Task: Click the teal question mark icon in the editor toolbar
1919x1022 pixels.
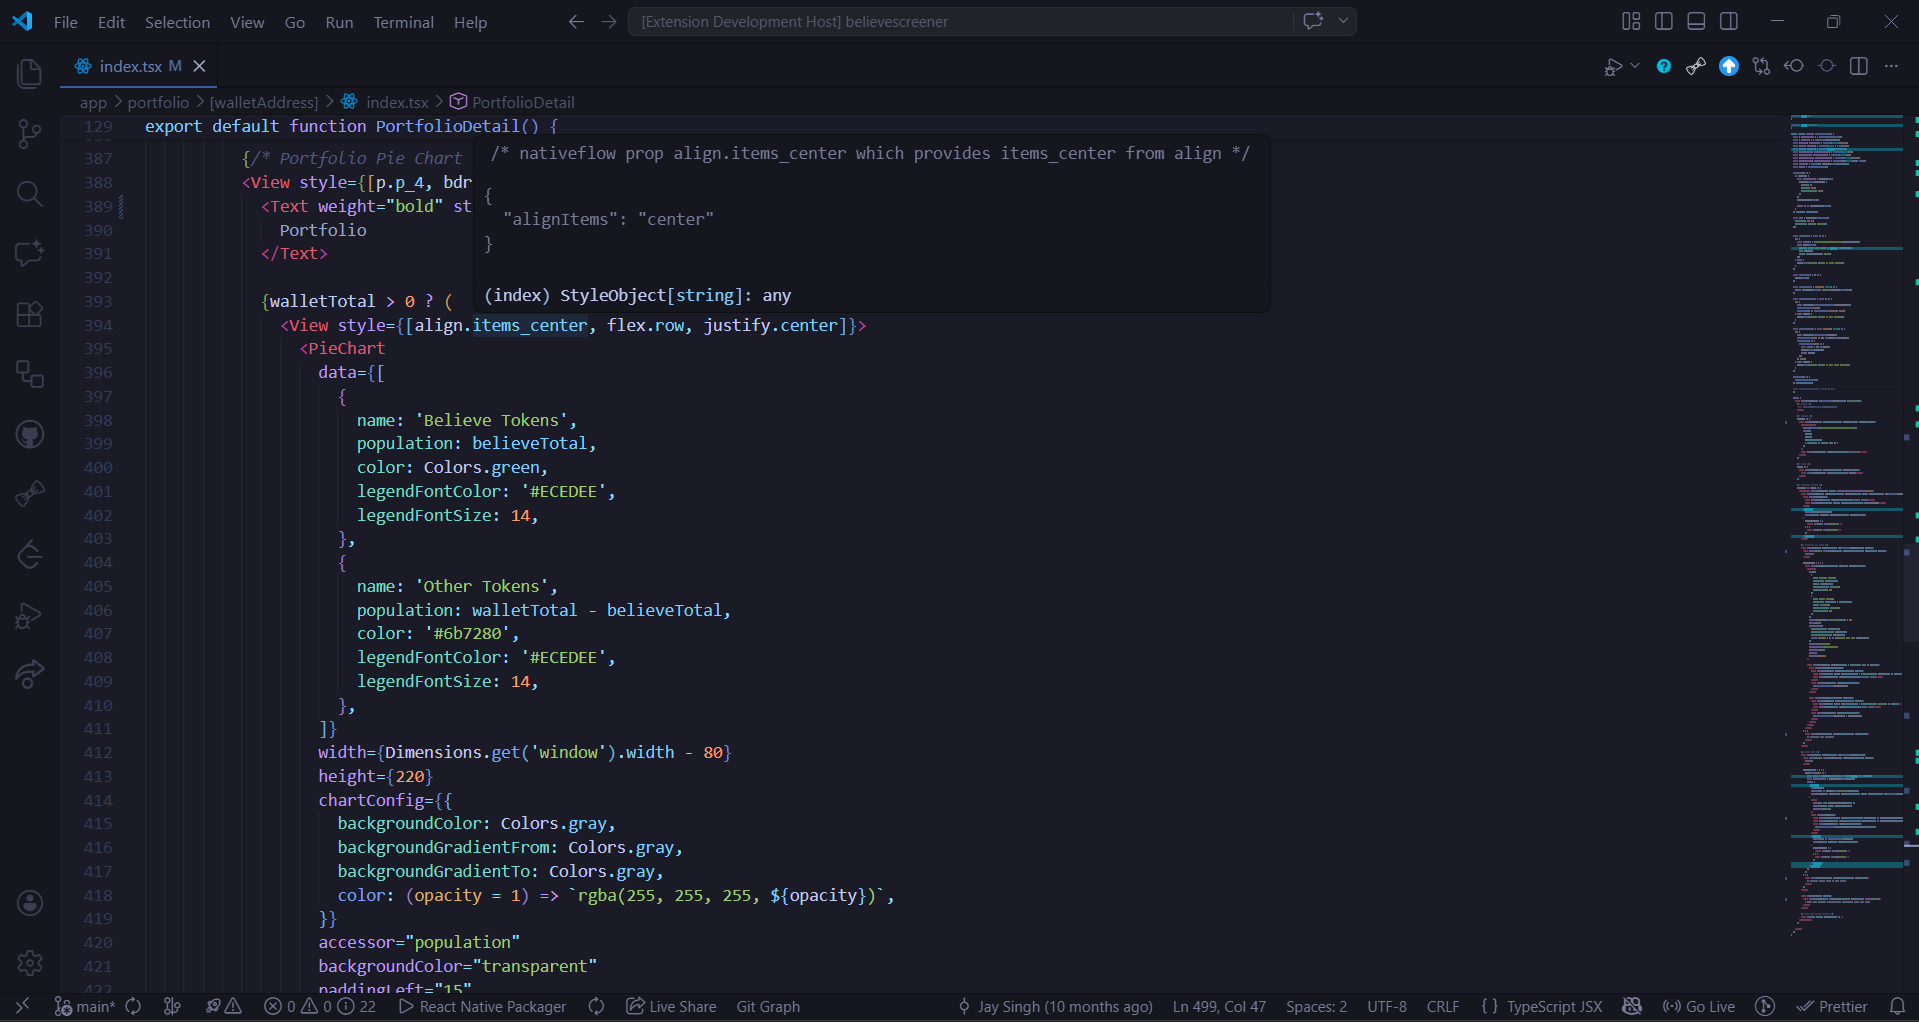Action: (x=1664, y=66)
